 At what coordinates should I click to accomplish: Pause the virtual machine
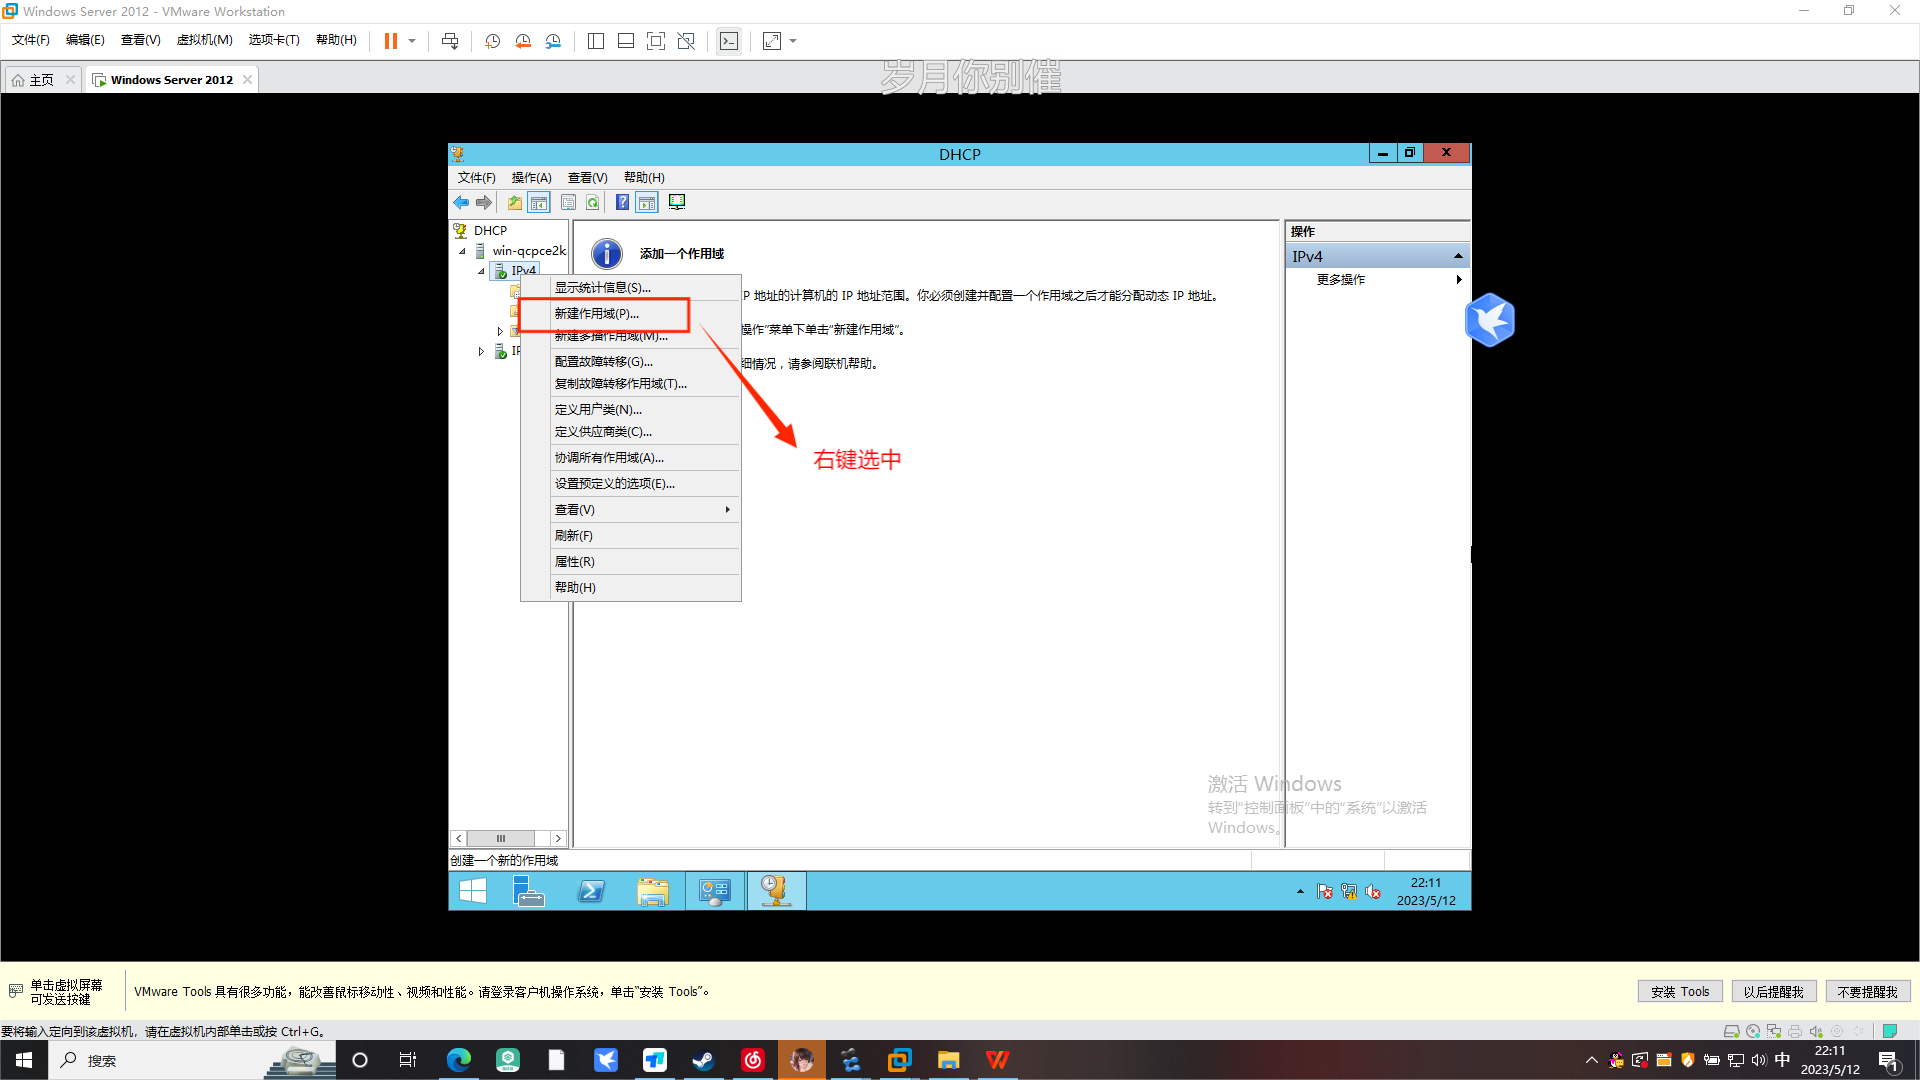390,41
